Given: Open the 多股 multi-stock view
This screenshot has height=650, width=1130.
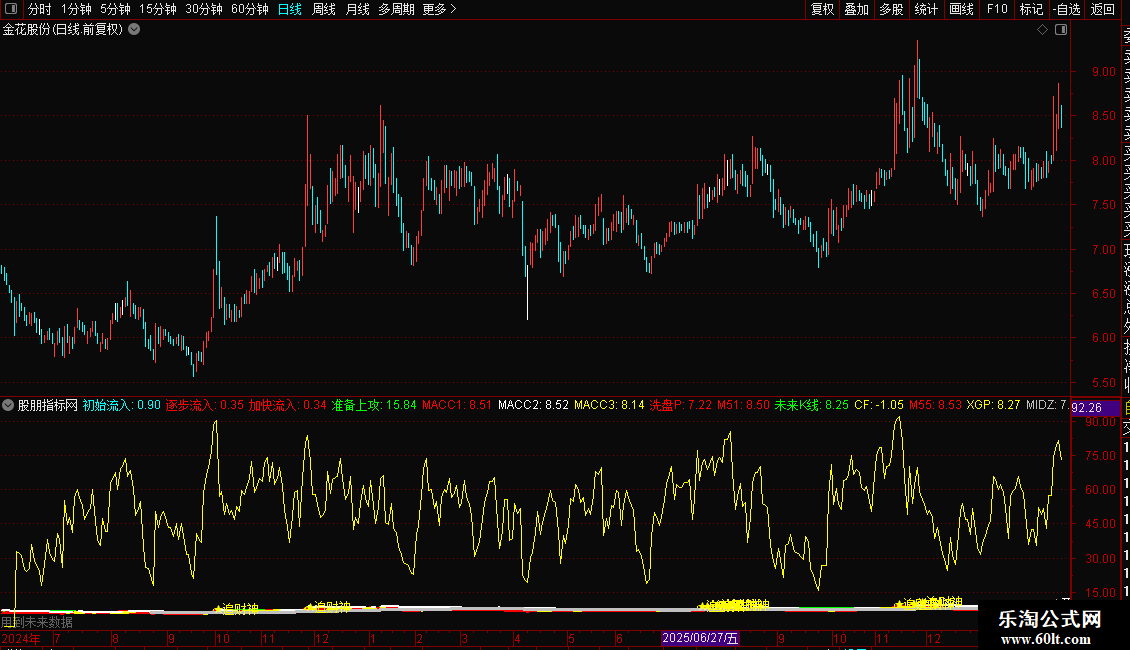Looking at the screenshot, I should [891, 9].
